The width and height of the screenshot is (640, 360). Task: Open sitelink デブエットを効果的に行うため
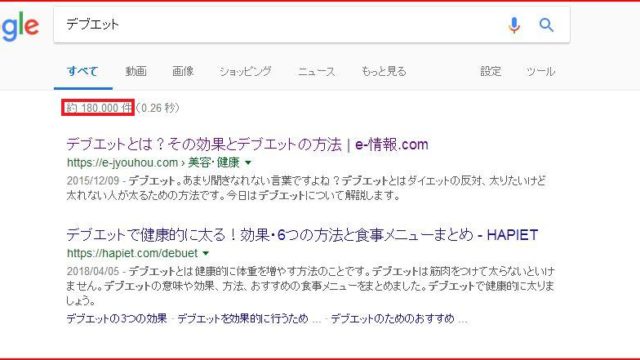242,318
